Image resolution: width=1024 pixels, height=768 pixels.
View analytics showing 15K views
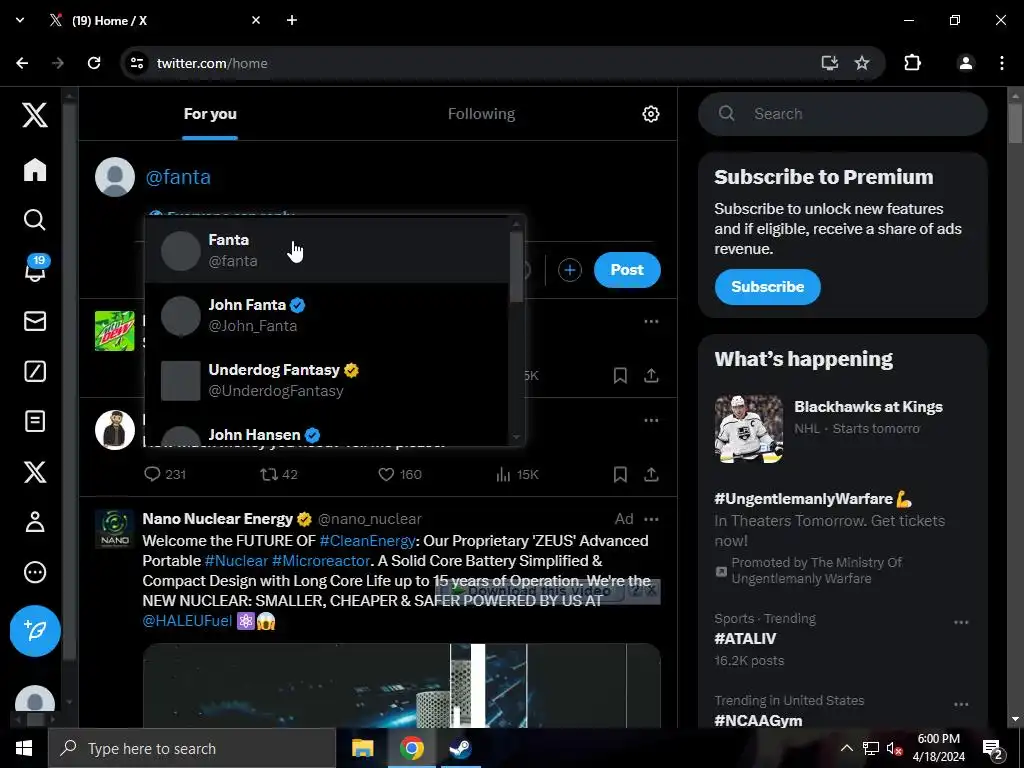517,474
